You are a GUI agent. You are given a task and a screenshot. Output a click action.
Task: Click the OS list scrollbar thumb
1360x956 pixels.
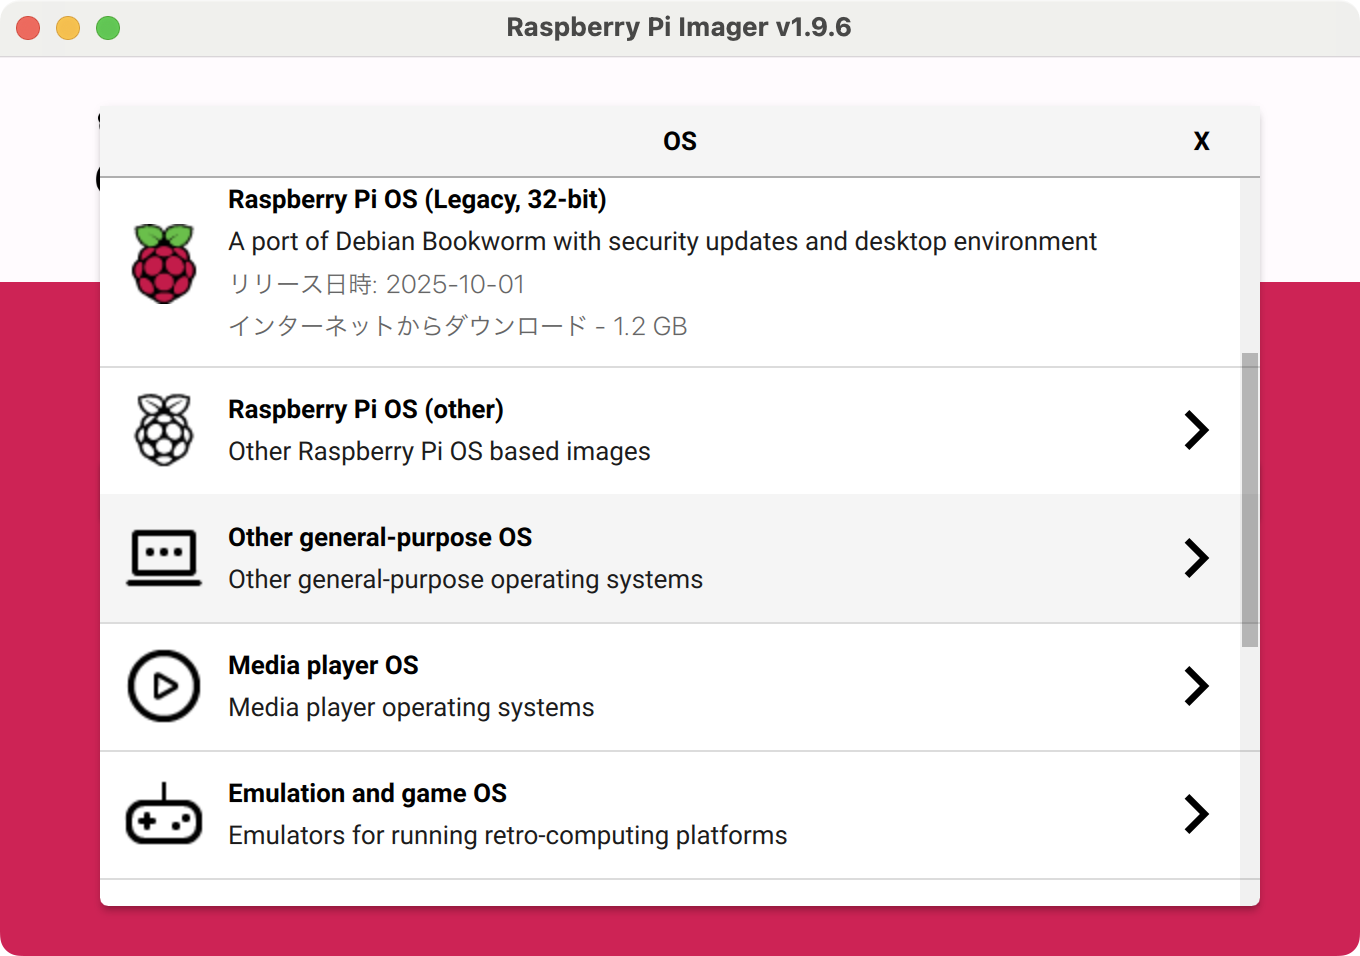(x=1250, y=500)
